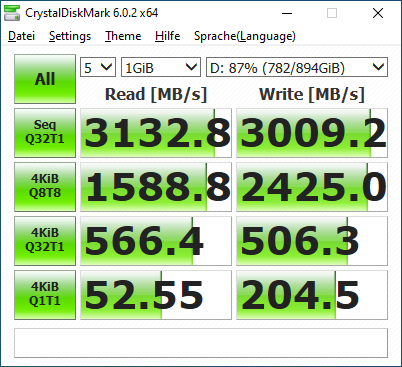
Task: Click the Read [MB/s] column header
Action: click(x=156, y=94)
